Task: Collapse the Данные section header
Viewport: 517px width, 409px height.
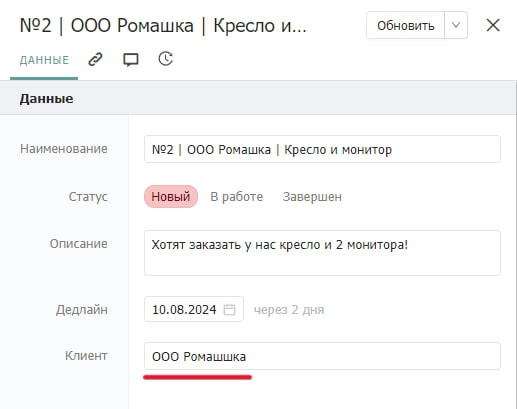Action: 258,99
